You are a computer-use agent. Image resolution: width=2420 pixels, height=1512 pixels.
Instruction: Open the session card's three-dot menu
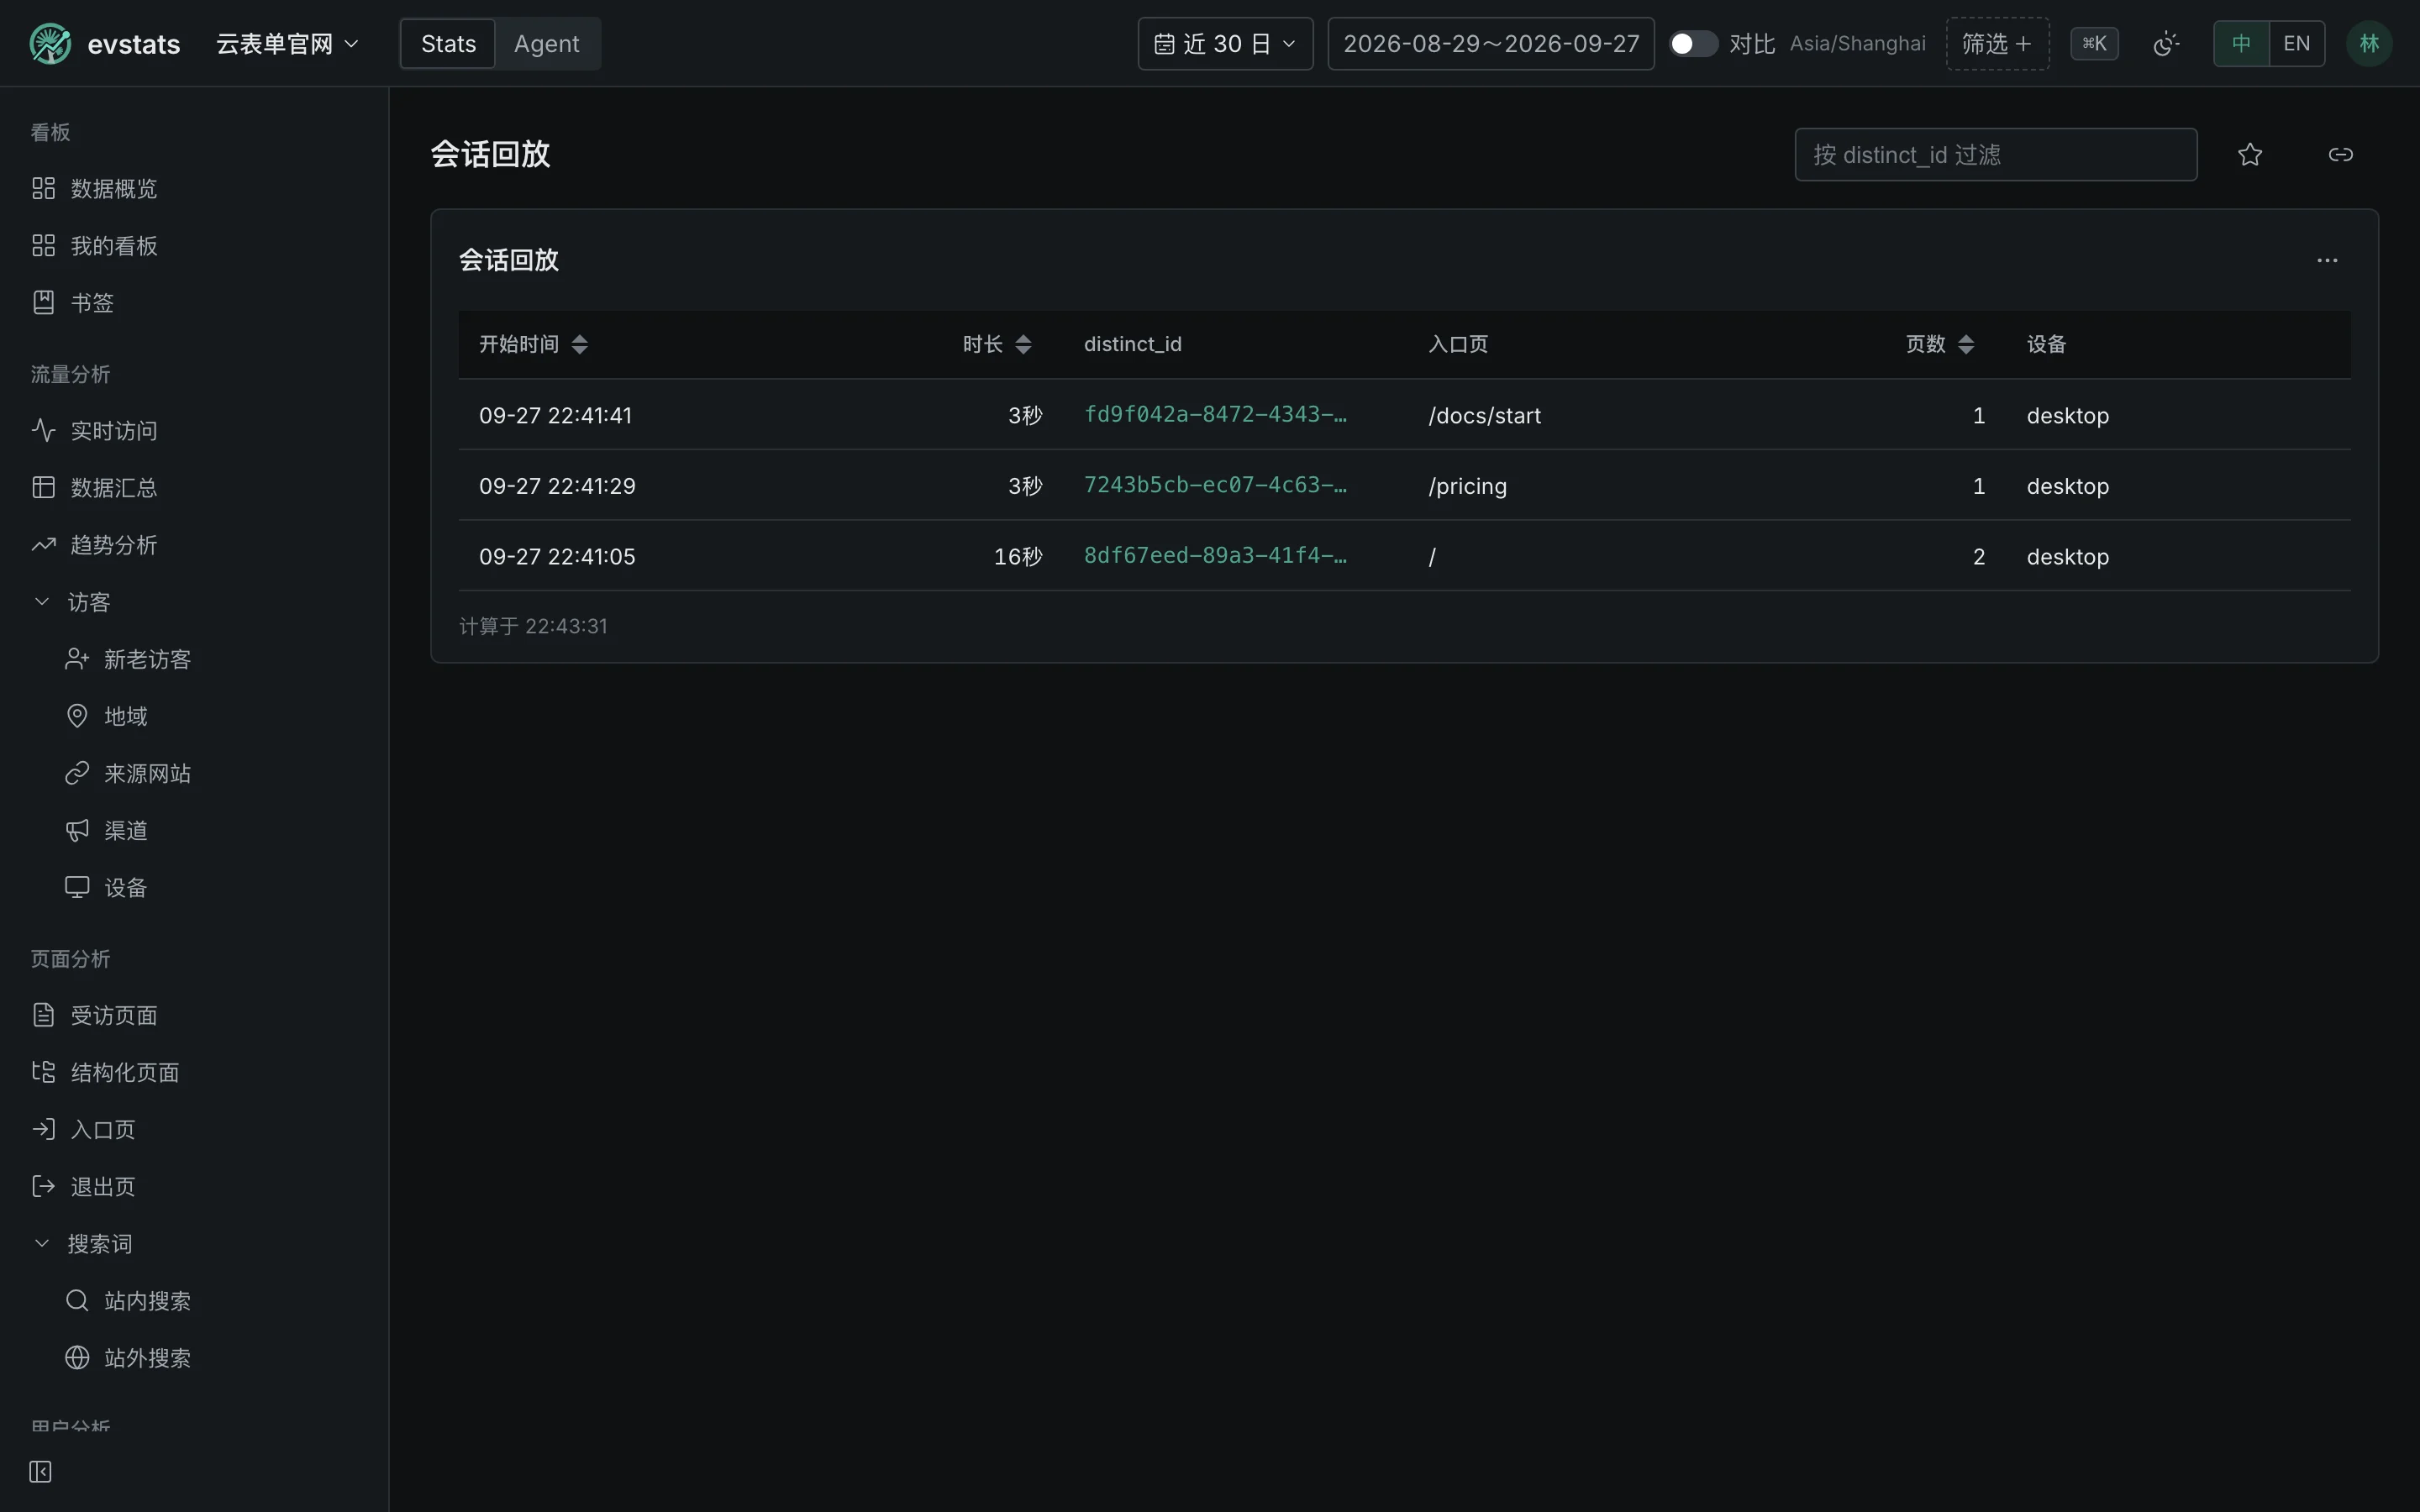tap(2327, 260)
